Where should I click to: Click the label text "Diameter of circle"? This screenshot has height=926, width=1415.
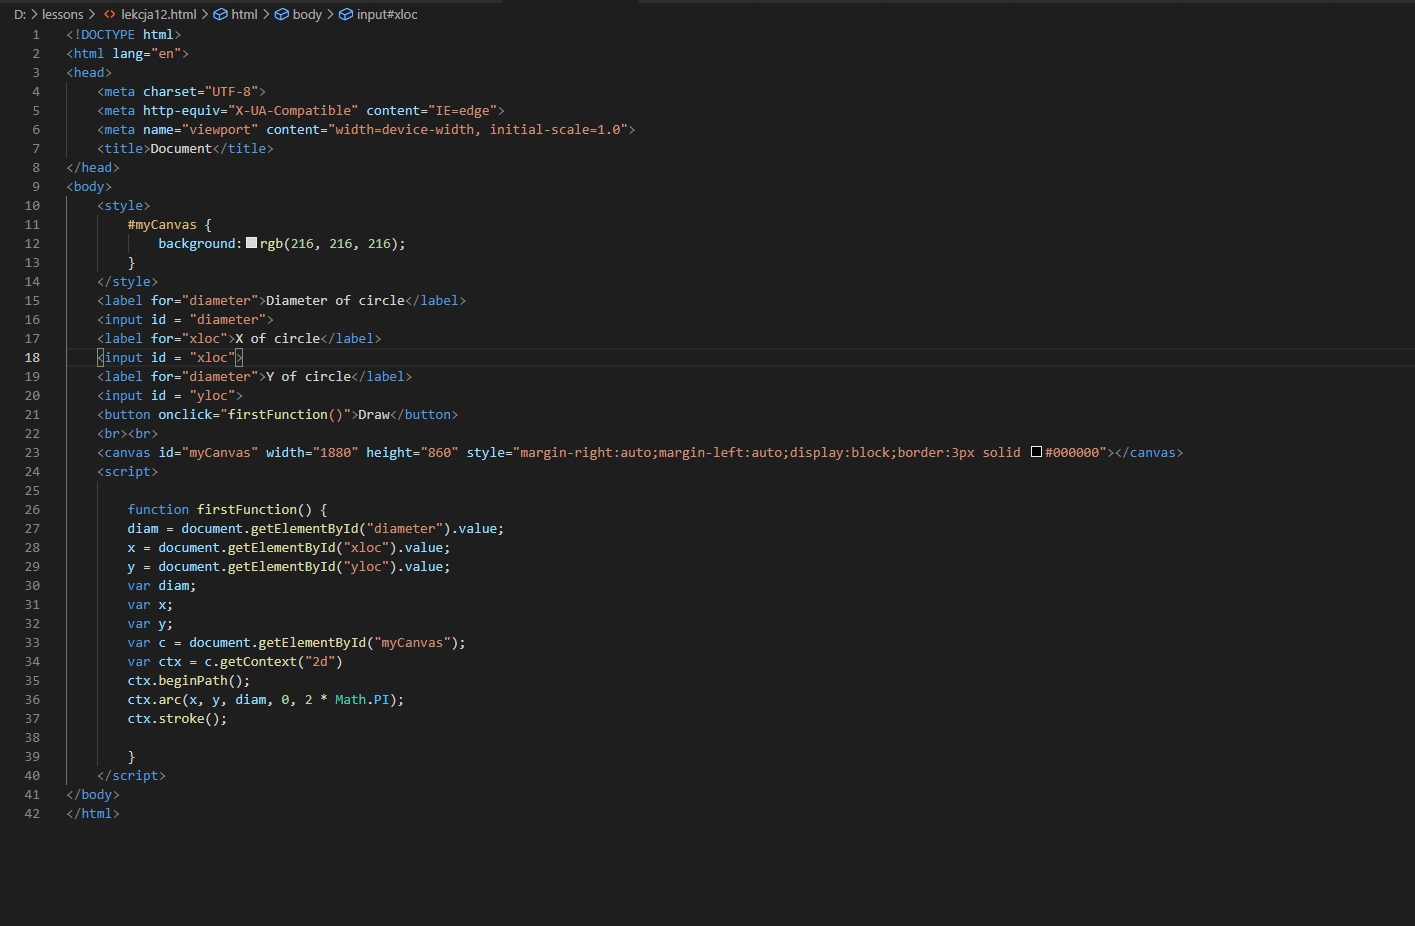335,301
